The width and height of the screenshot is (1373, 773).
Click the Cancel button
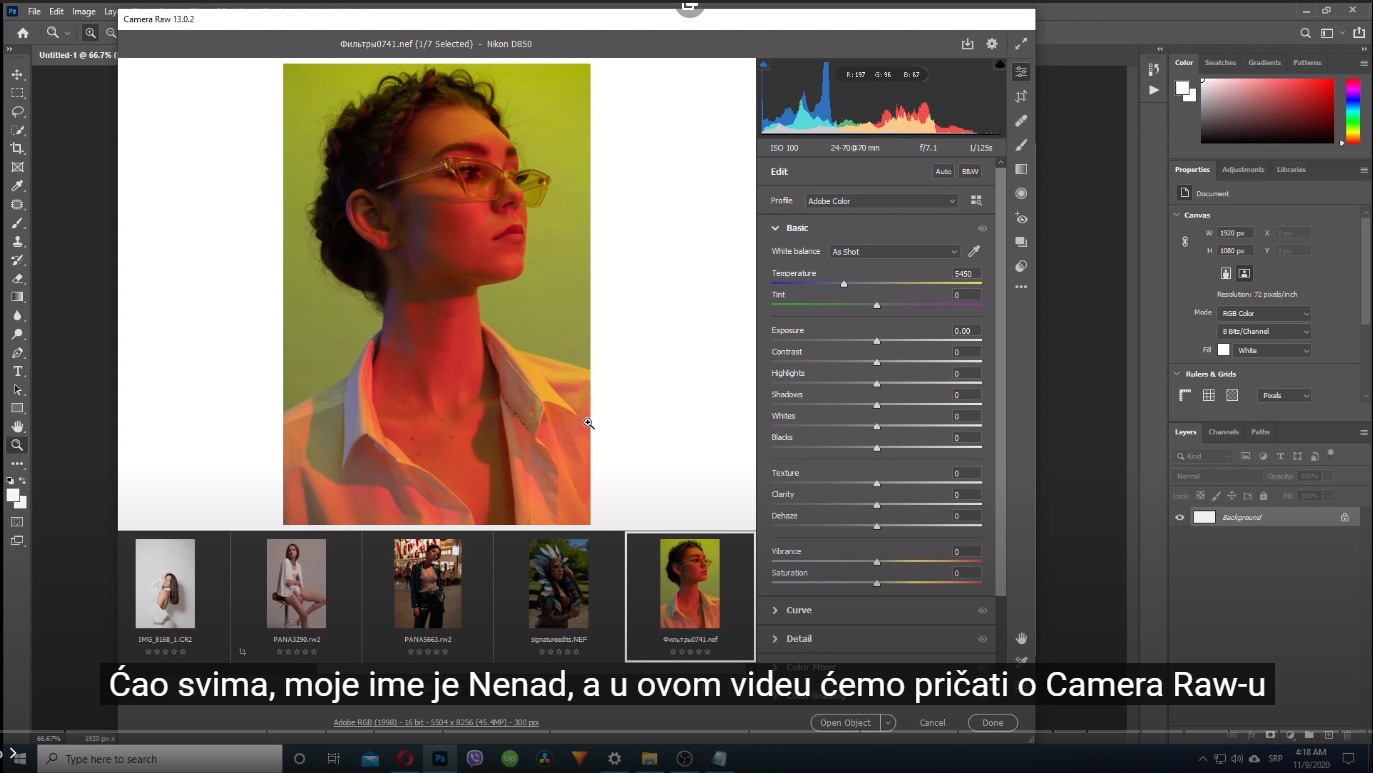932,722
